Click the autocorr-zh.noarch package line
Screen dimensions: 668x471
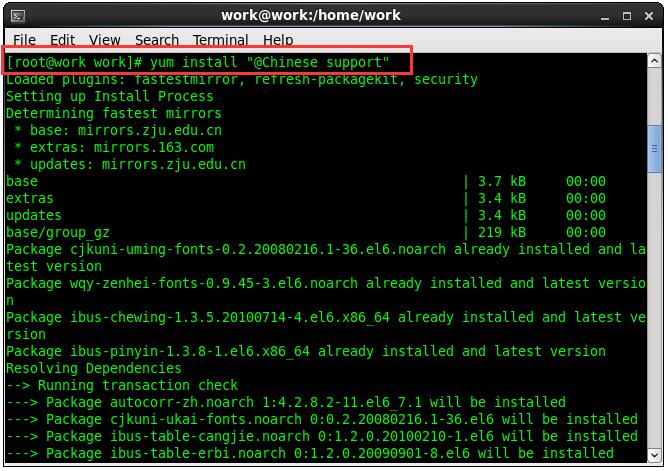[x=286, y=403]
